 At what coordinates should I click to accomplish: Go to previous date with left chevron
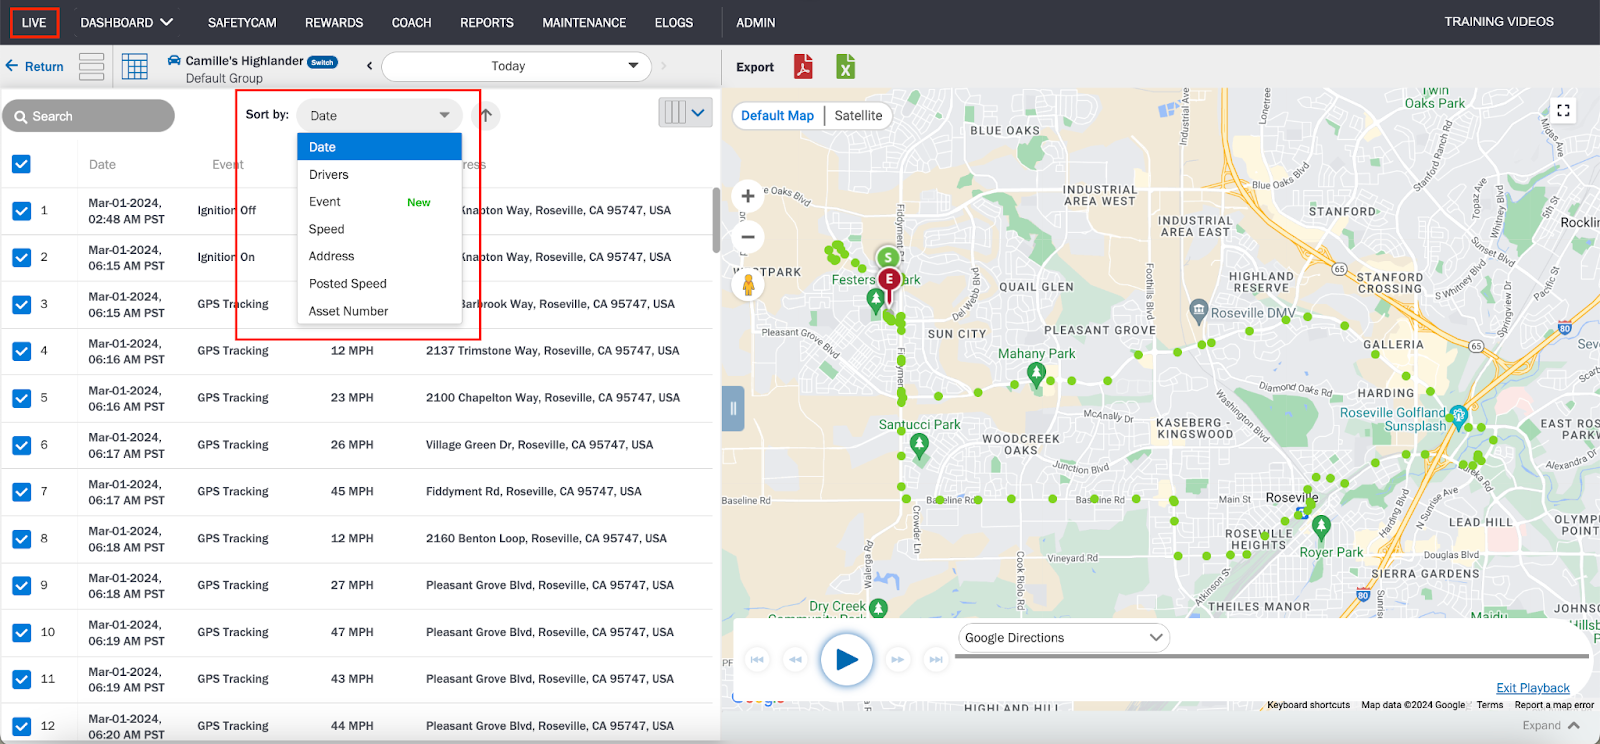click(x=370, y=66)
